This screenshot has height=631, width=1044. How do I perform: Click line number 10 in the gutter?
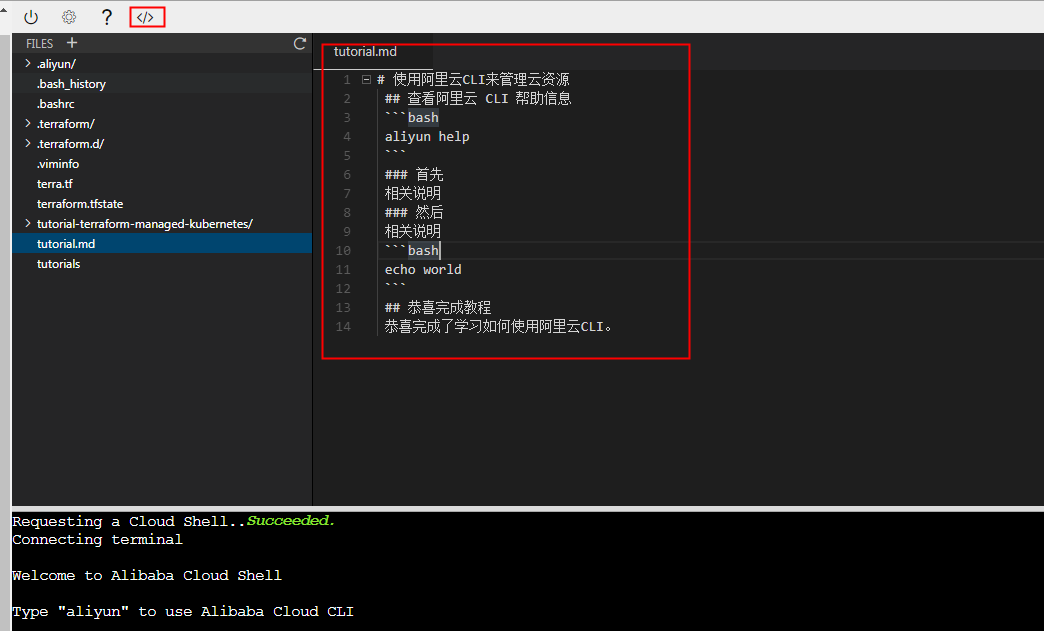(343, 251)
